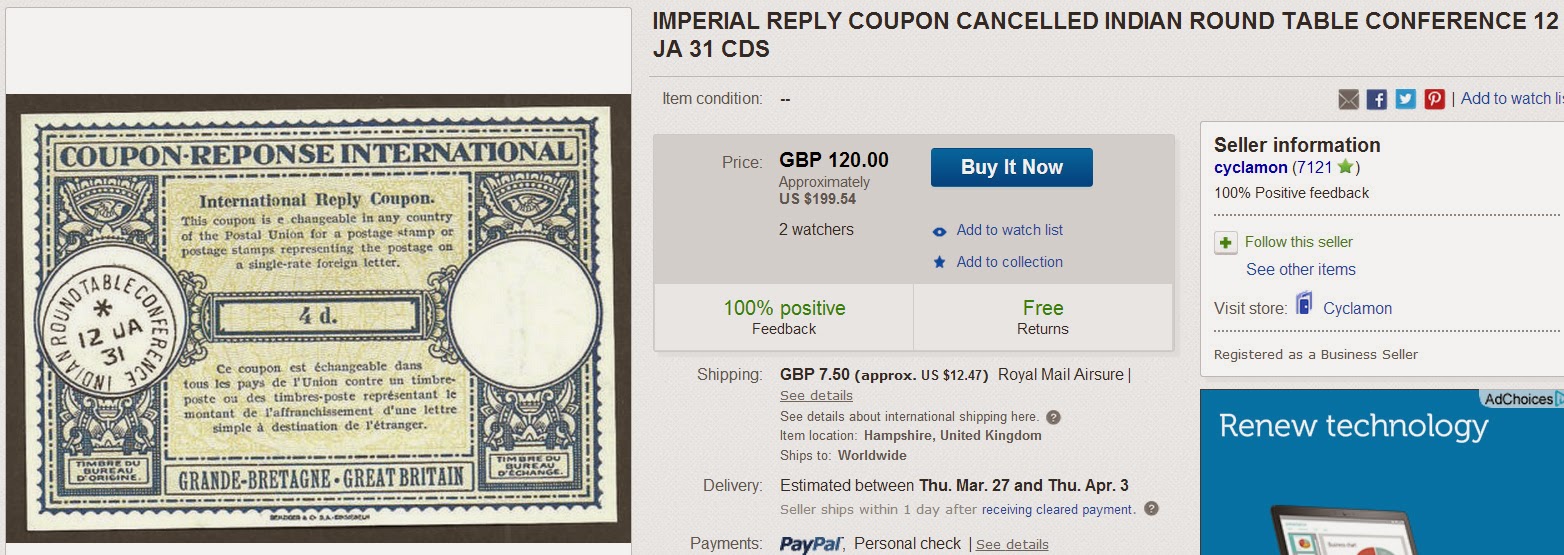Viewport: 1564px width, 555px height.
Task: Share this listing on Facebook
Action: pyautogui.click(x=1377, y=99)
